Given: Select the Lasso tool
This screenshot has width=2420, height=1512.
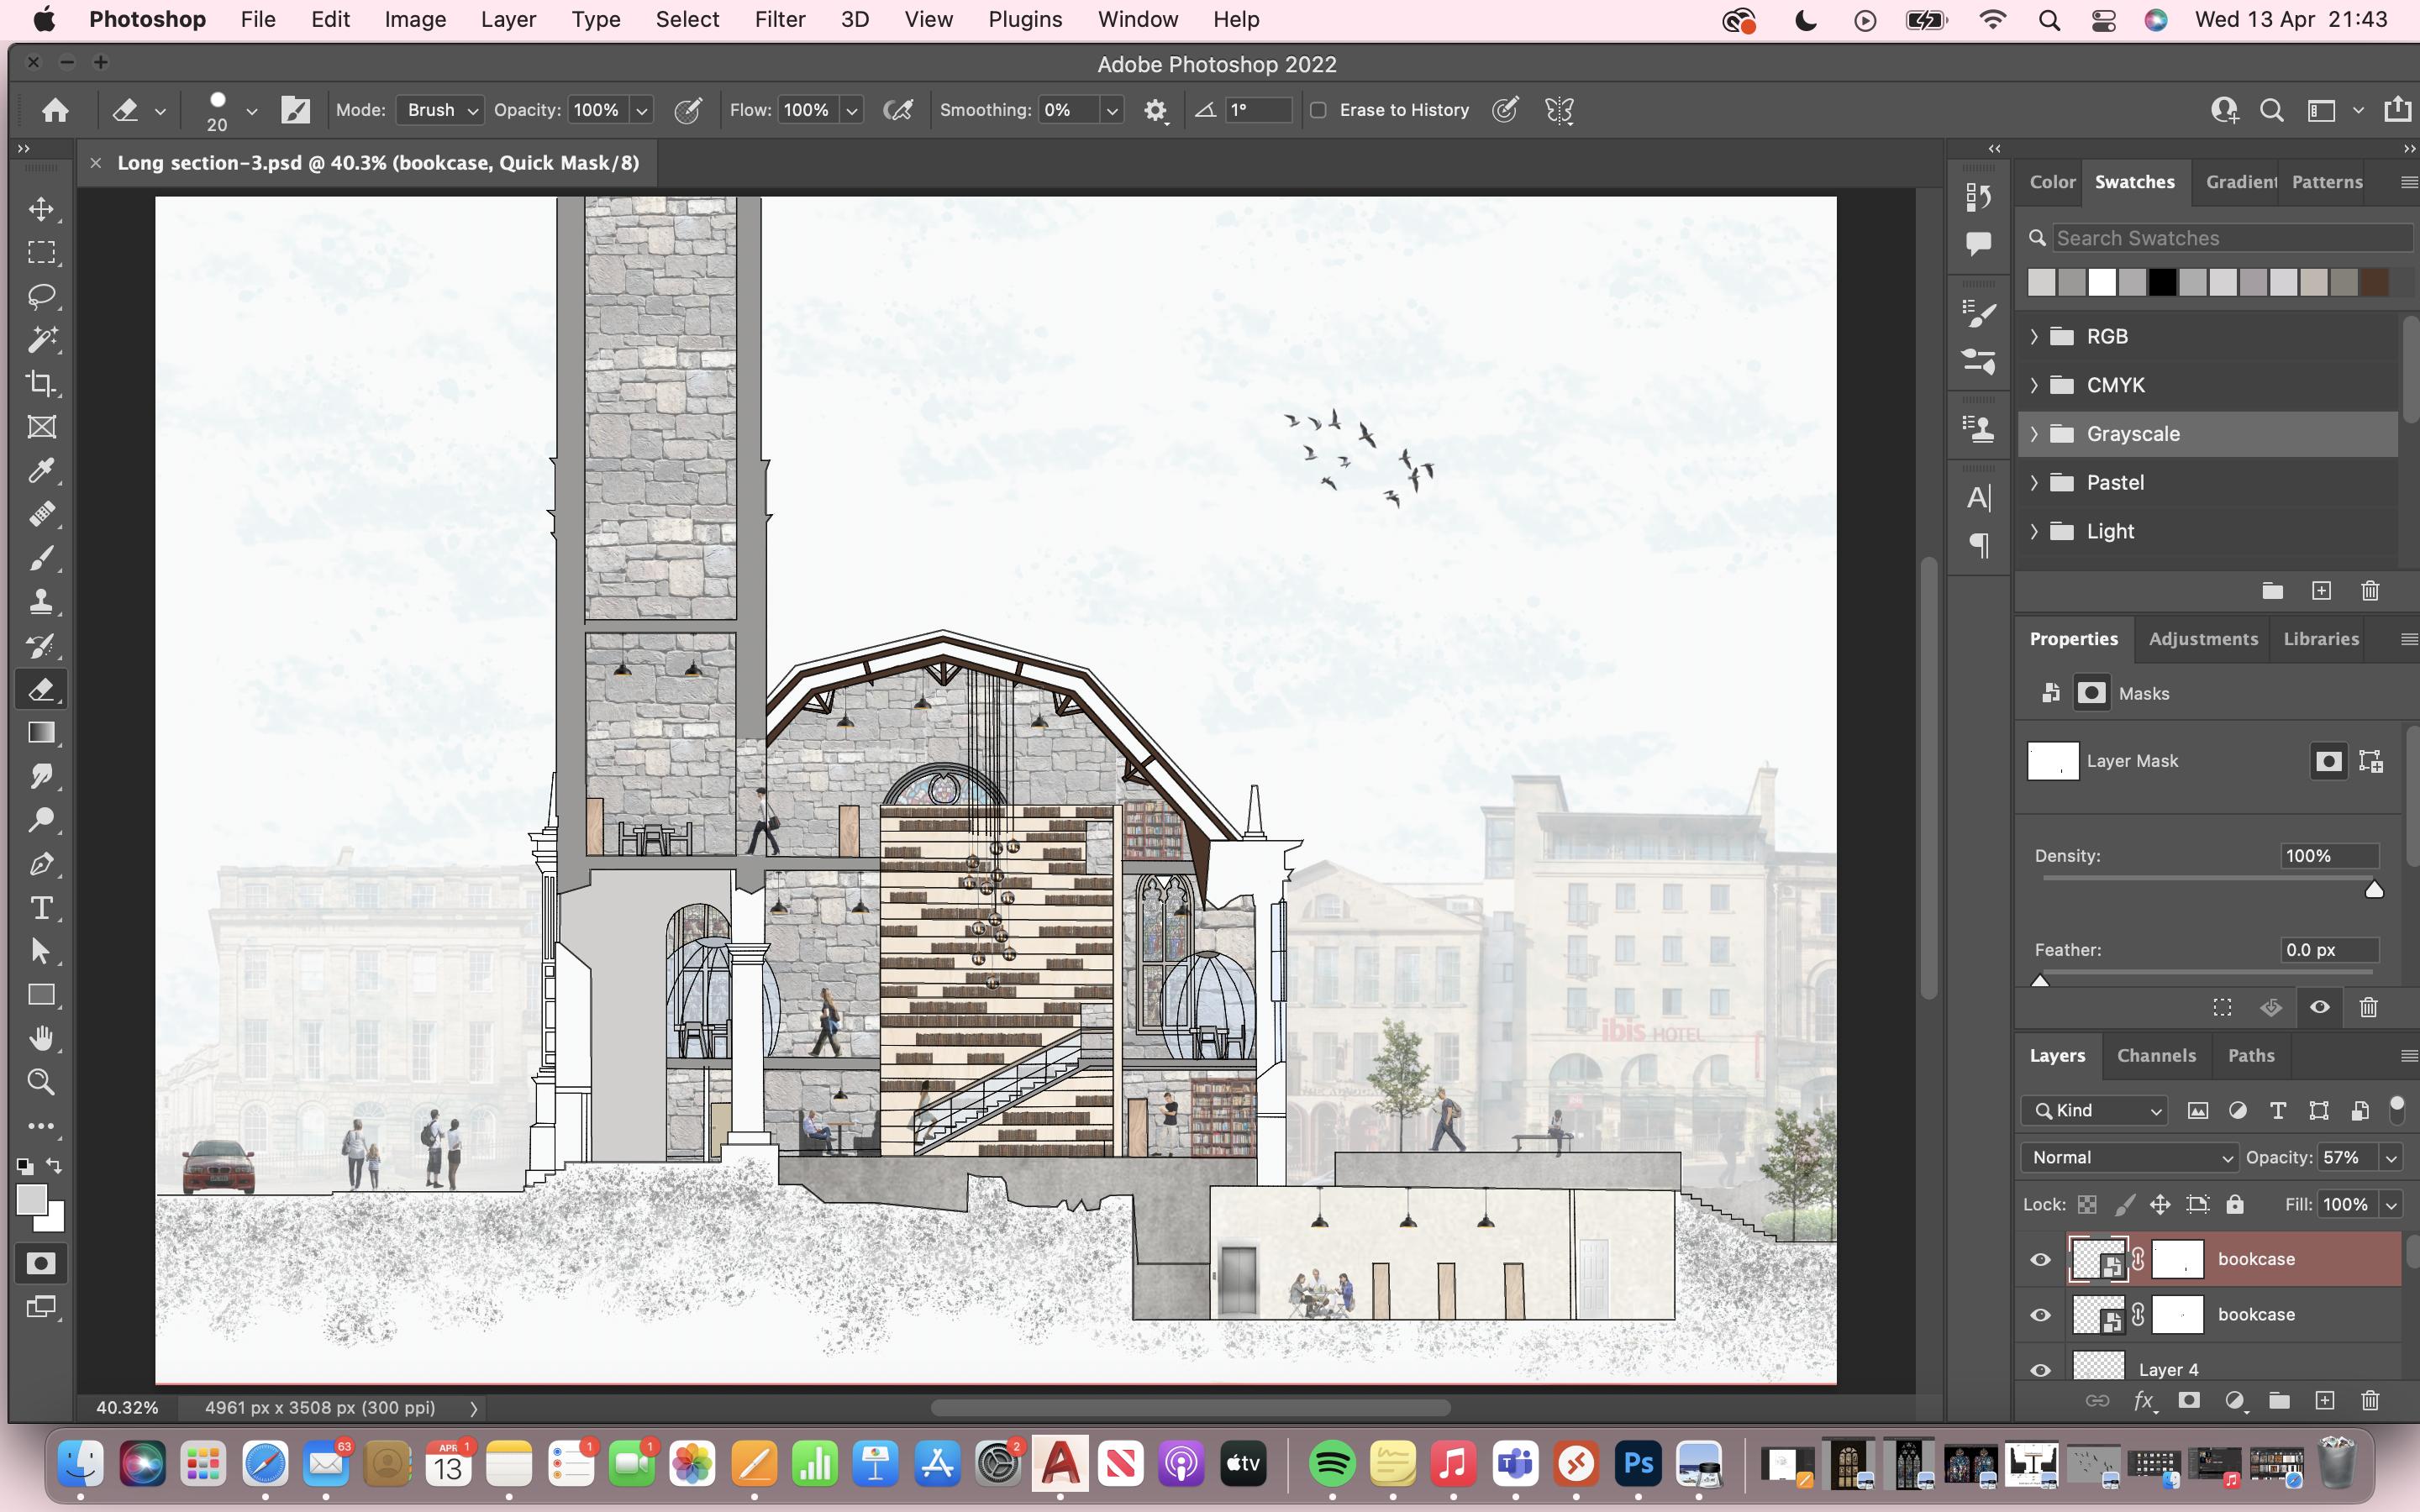Looking at the screenshot, I should point(41,296).
